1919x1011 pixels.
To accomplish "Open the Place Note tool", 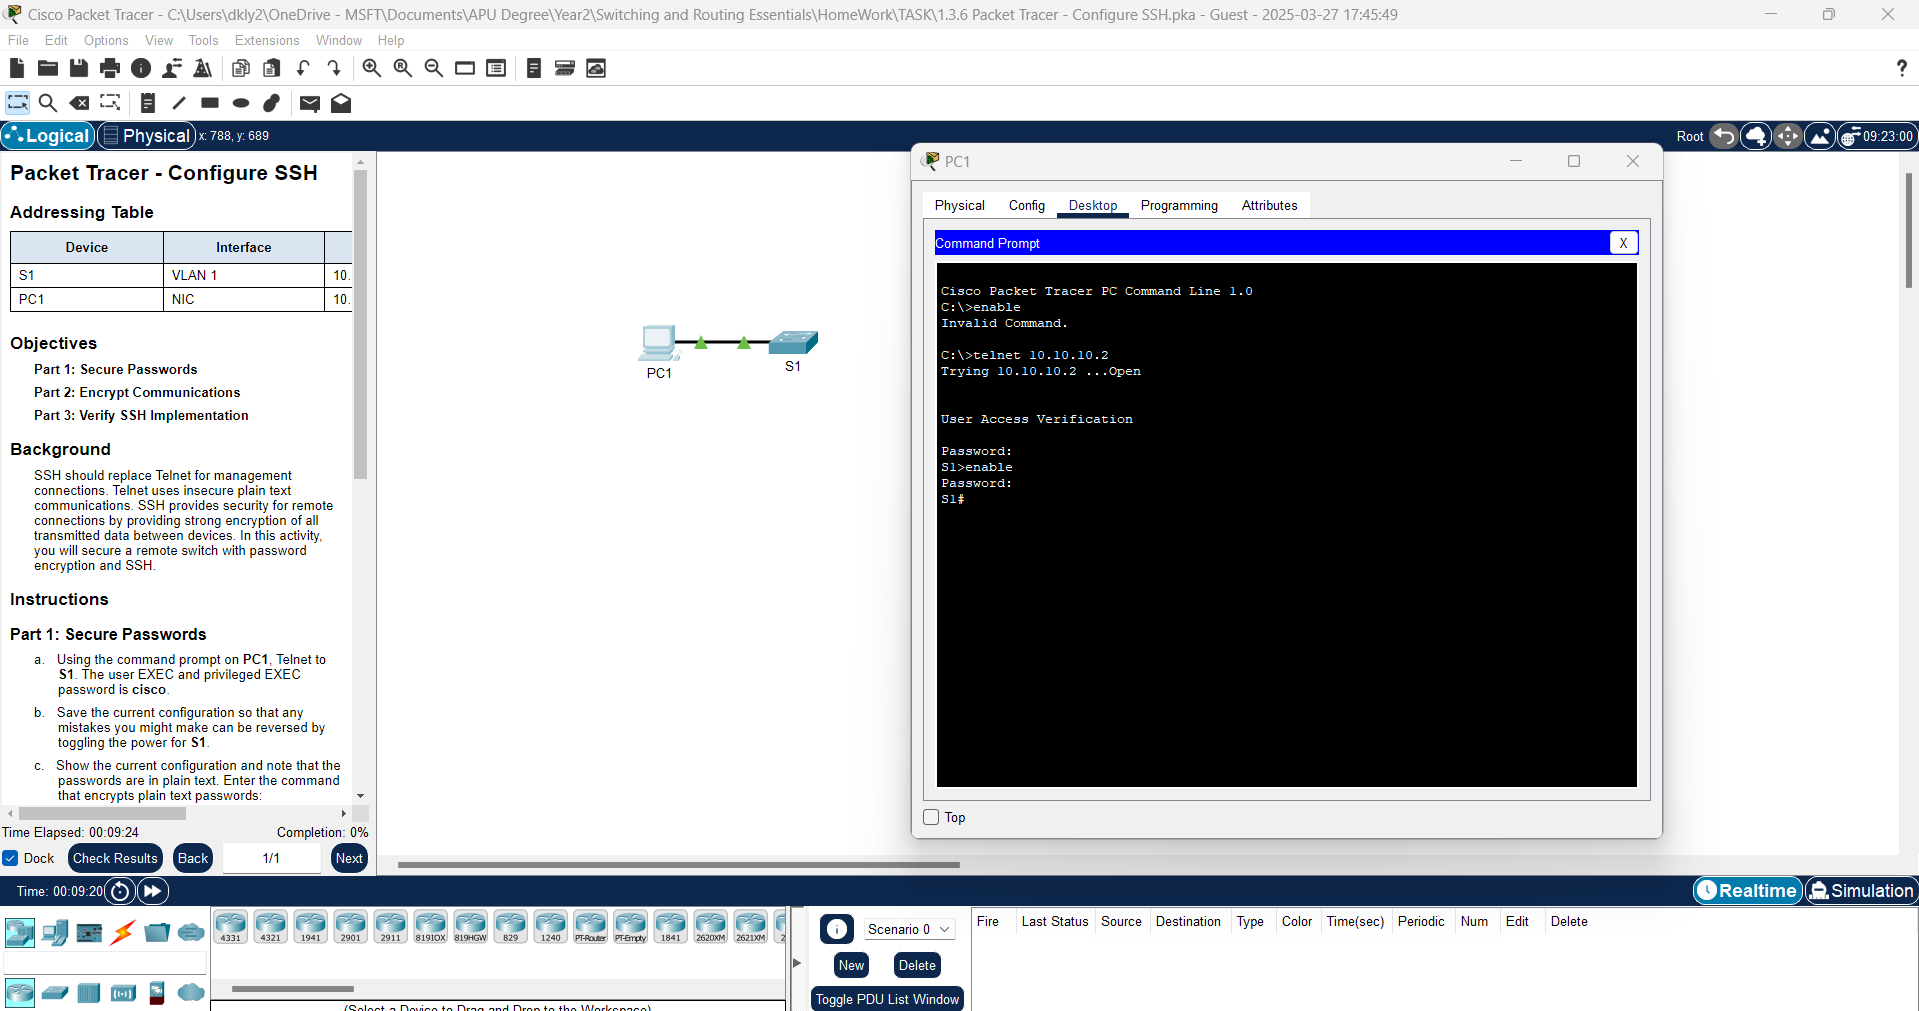I will click(x=147, y=103).
